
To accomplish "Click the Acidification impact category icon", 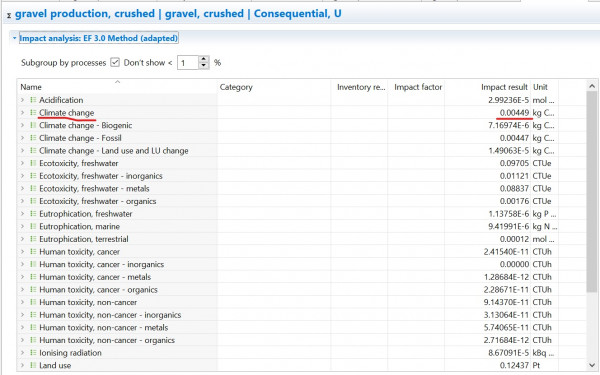I will point(33,100).
